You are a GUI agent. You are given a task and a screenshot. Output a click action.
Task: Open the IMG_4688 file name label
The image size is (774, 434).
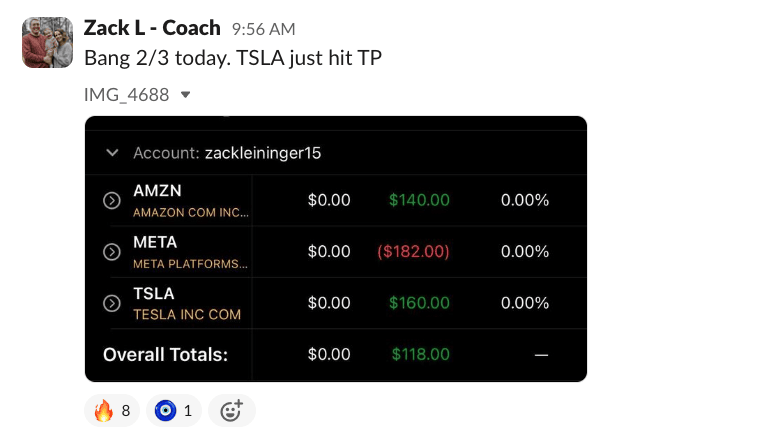[x=127, y=96]
